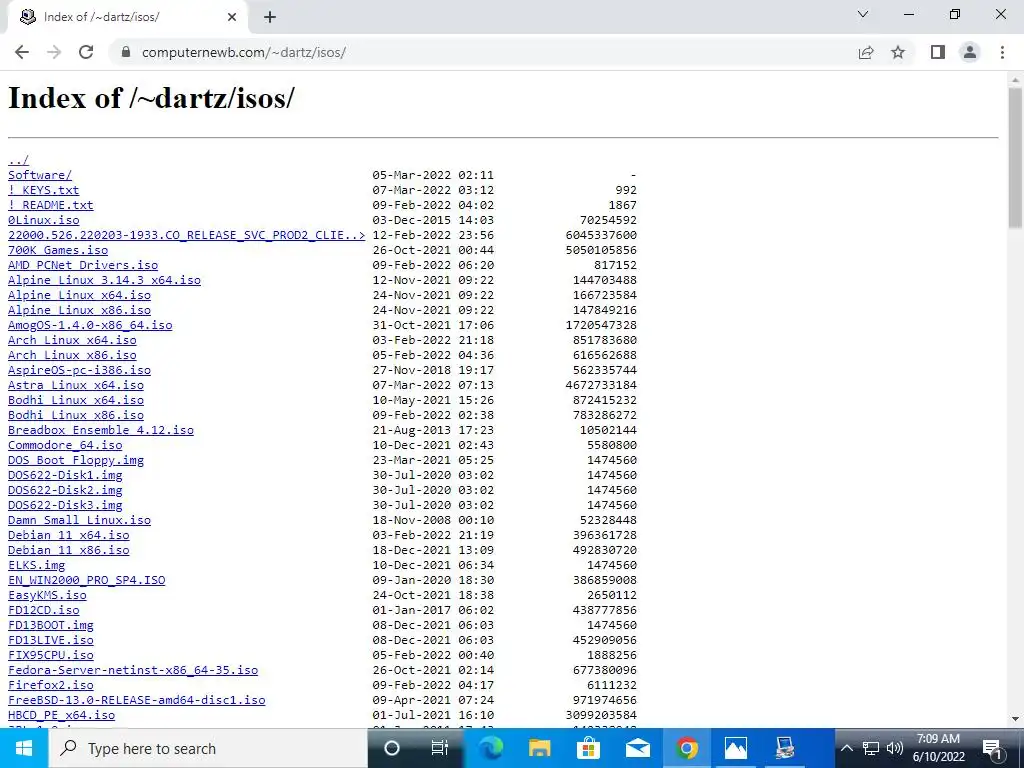Open Cortana from the taskbar
Image resolution: width=1024 pixels, height=768 pixels.
coord(392,748)
